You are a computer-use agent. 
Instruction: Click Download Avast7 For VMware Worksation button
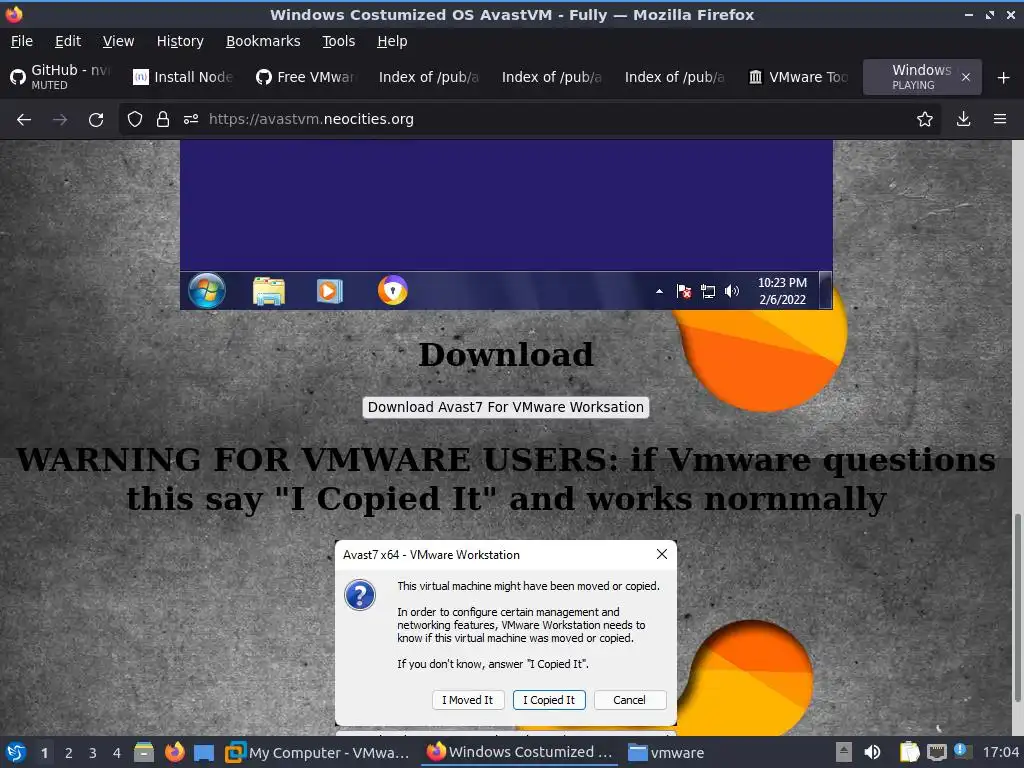pos(505,407)
